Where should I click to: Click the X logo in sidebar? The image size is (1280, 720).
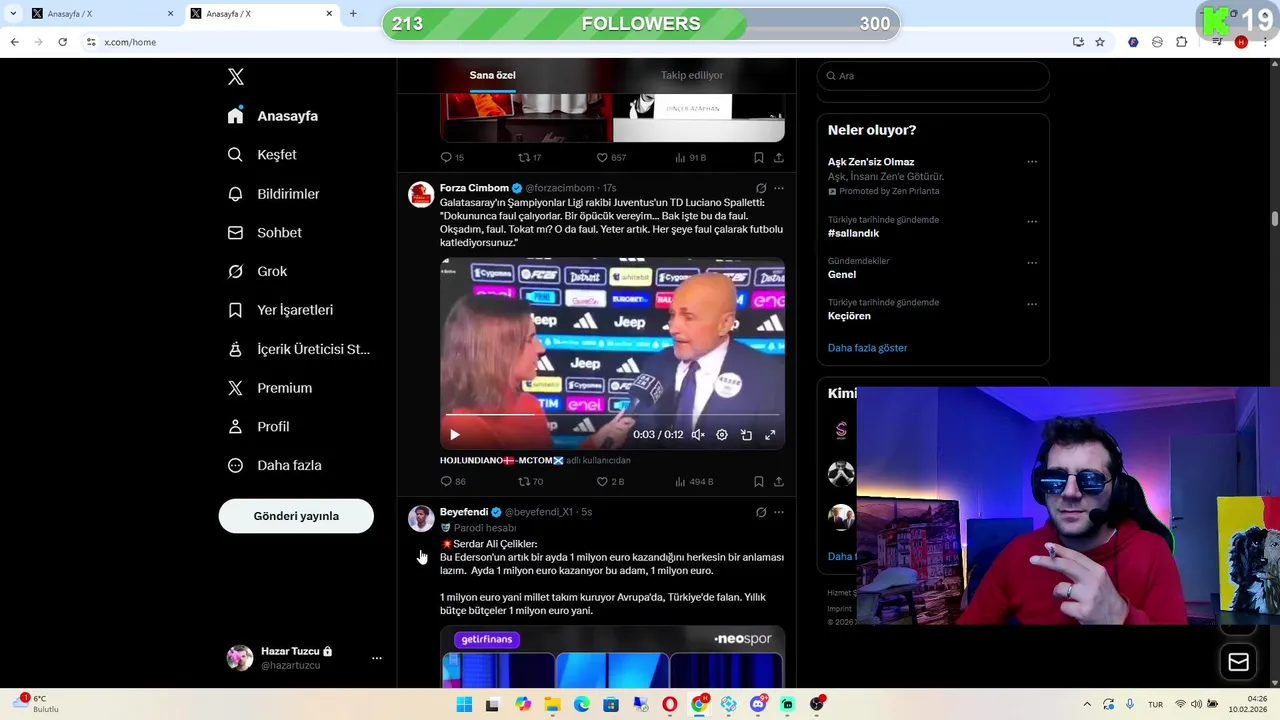pos(236,77)
